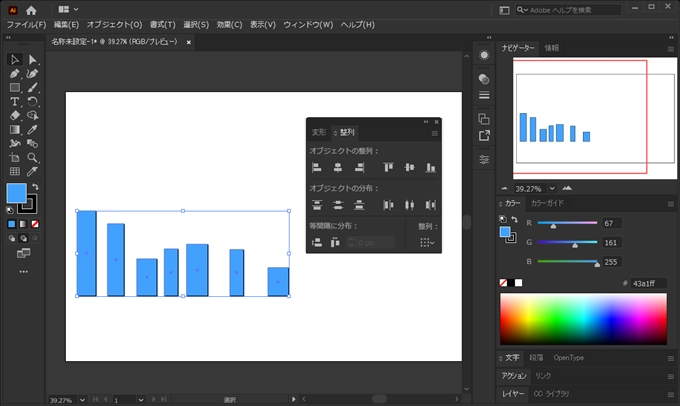Open Asset Export panel icon in dock
680x406 pixels.
coord(484,136)
